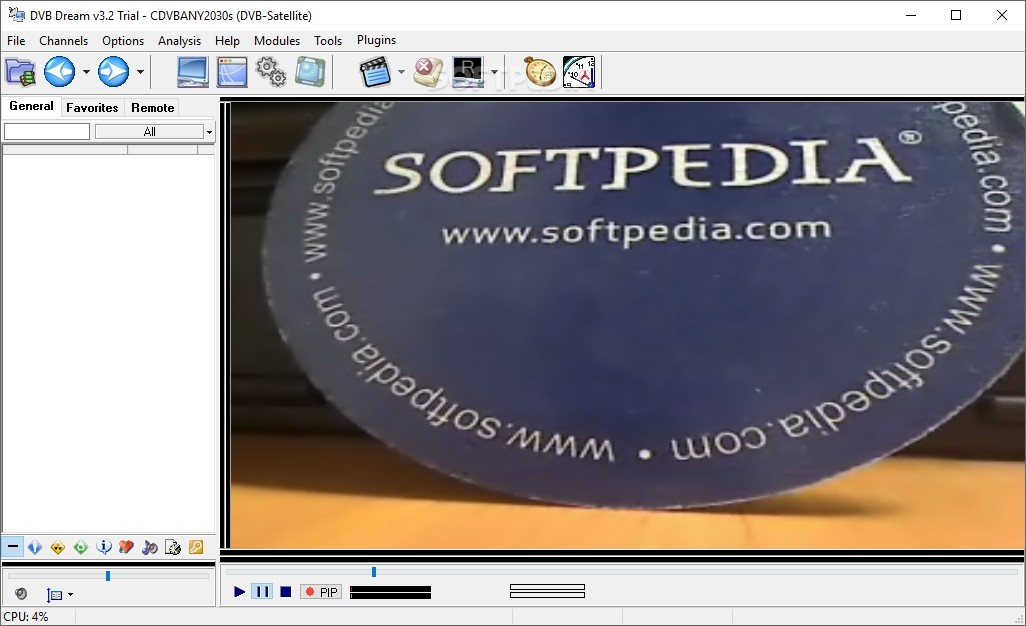Open settings via the gears icon

point(271,72)
